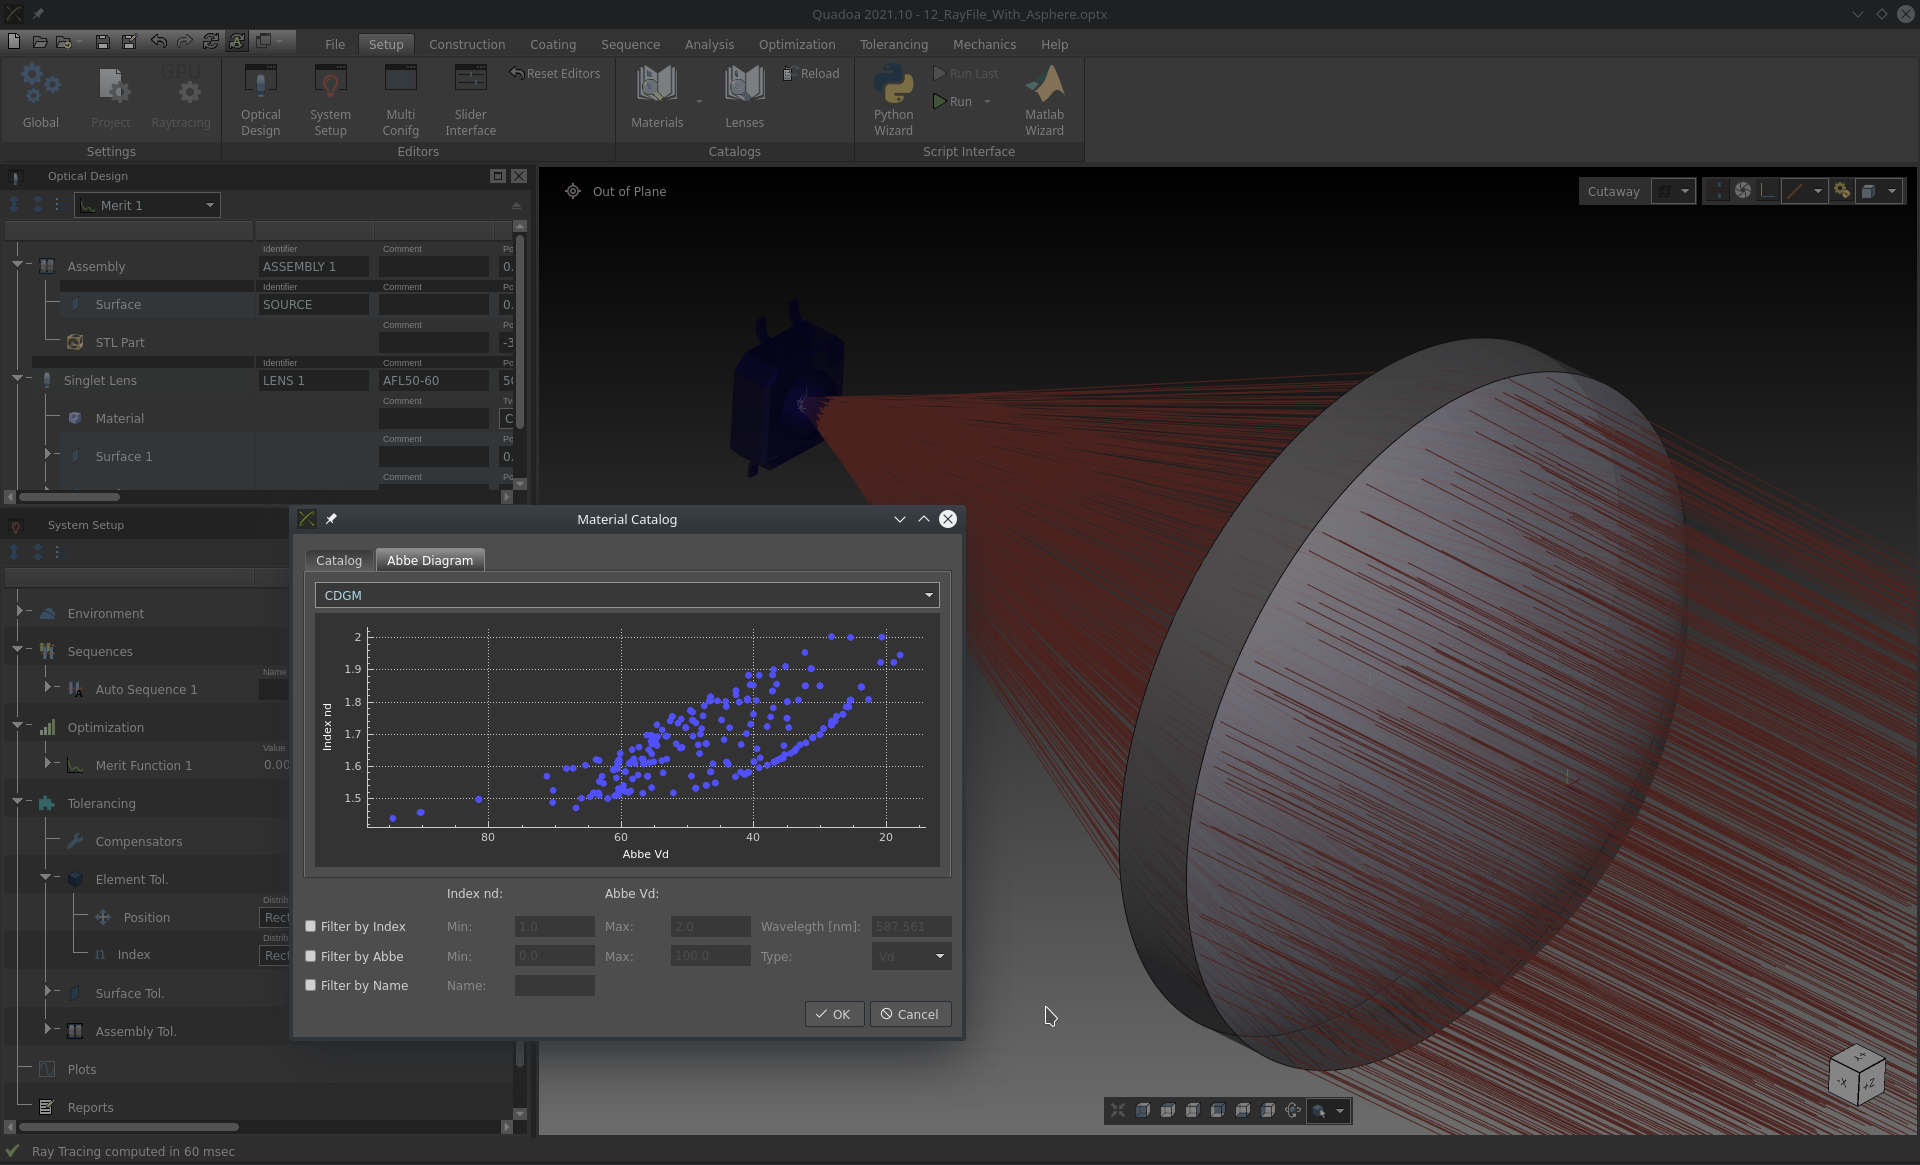The width and height of the screenshot is (1920, 1165).
Task: Open the Lenses catalog
Action: tap(744, 96)
